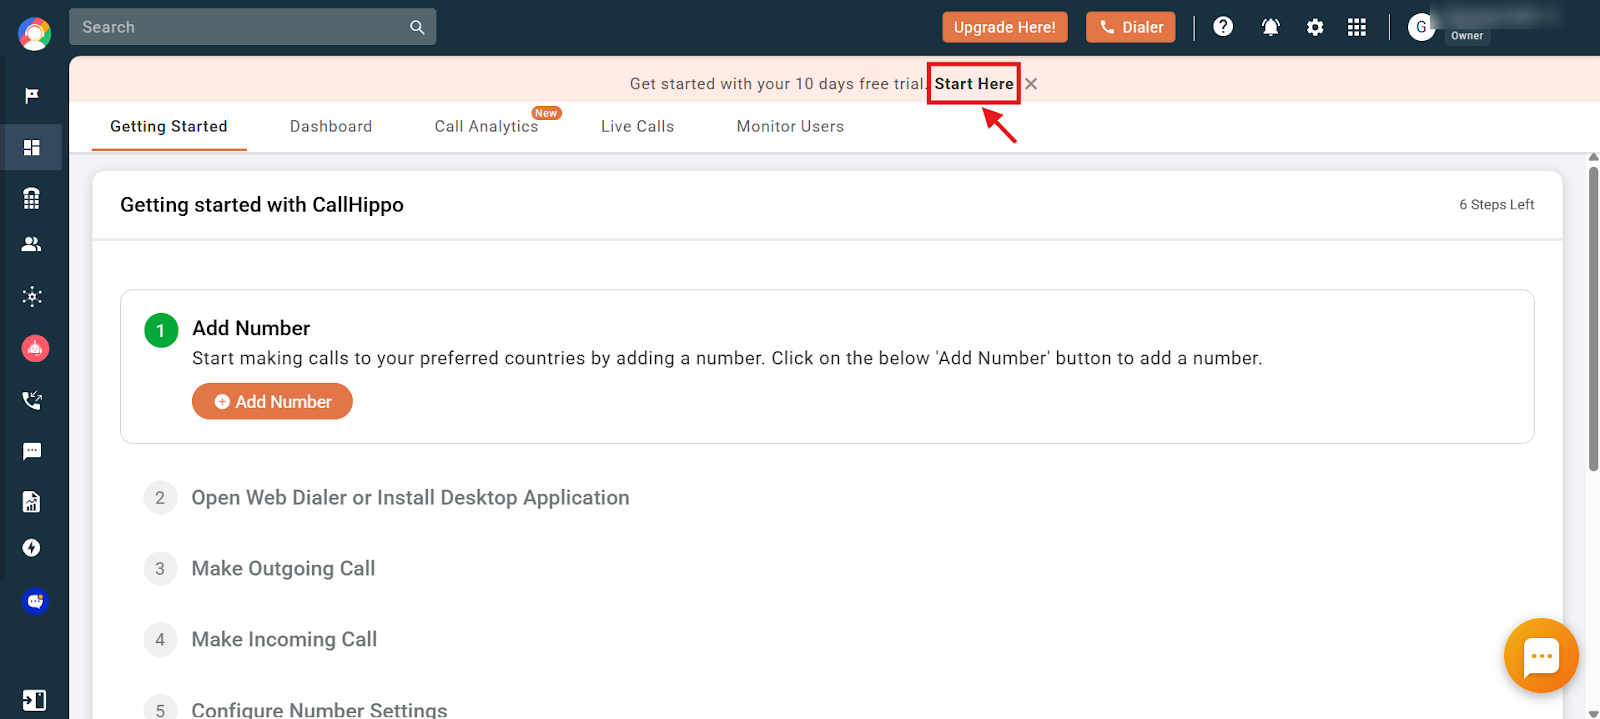Click into the Search field

pyautogui.click(x=252, y=27)
